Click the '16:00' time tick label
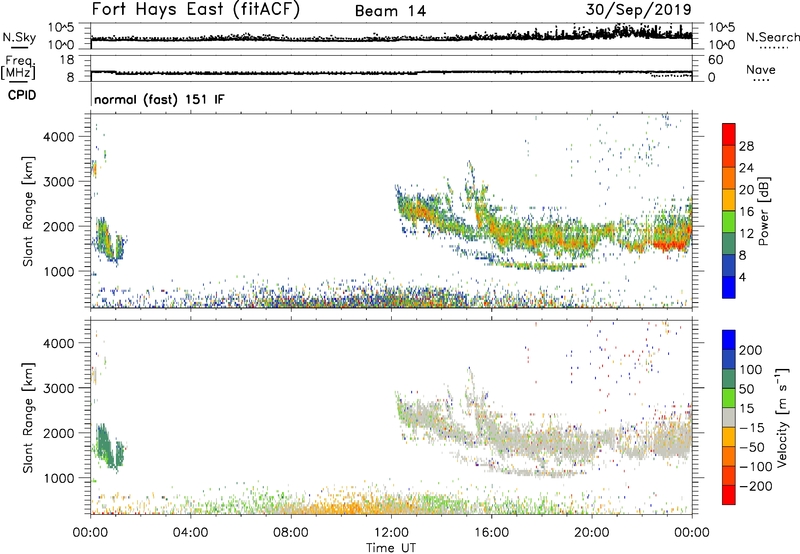This screenshot has height=554, width=800. (x=491, y=533)
